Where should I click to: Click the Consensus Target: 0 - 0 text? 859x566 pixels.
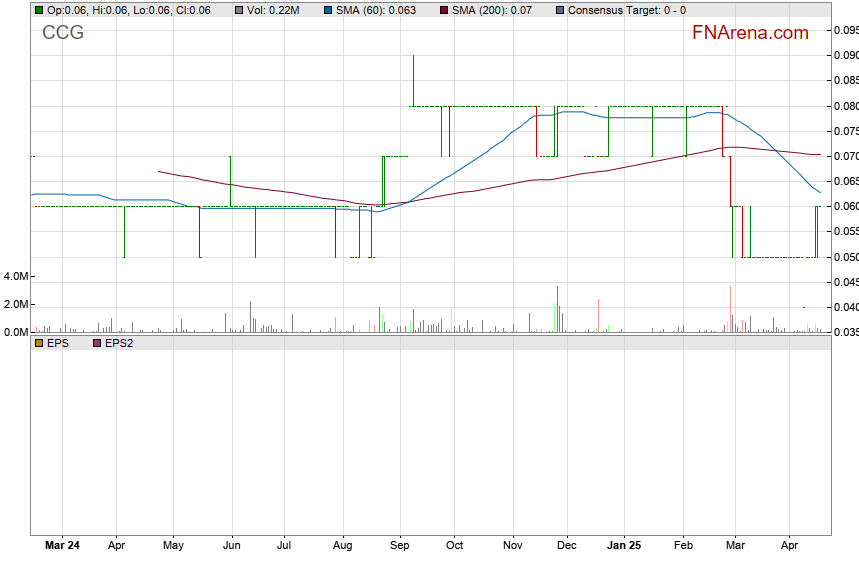(627, 10)
